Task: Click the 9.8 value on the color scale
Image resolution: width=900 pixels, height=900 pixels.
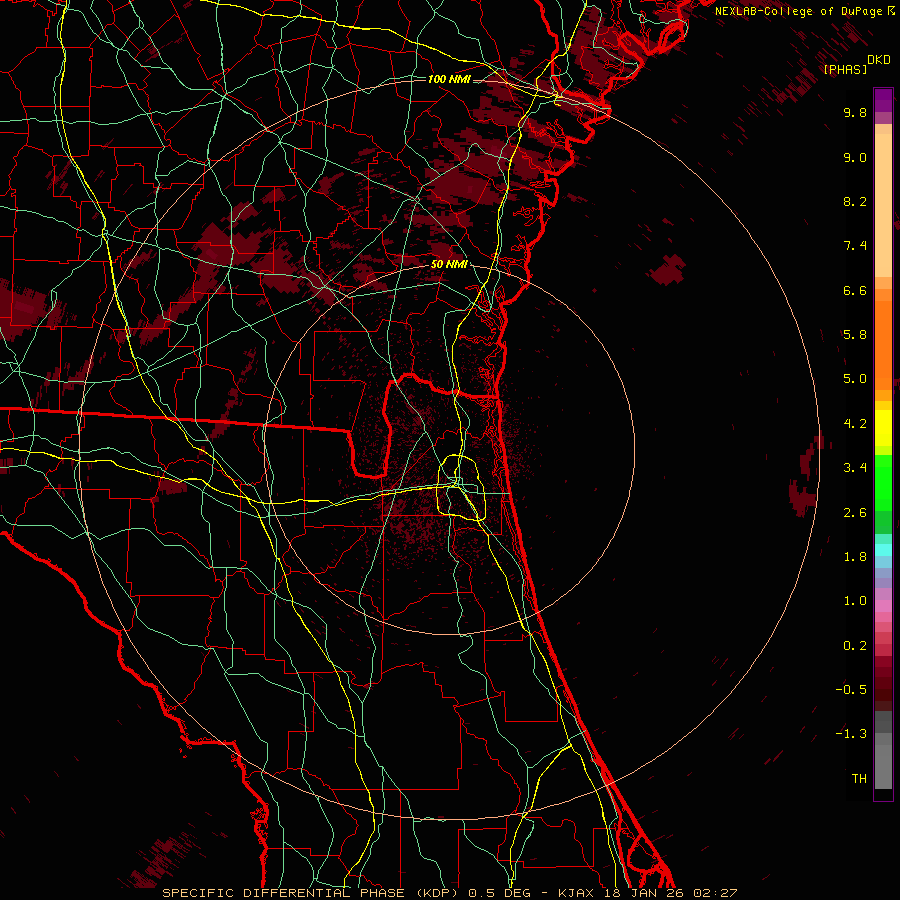Action: pos(855,112)
